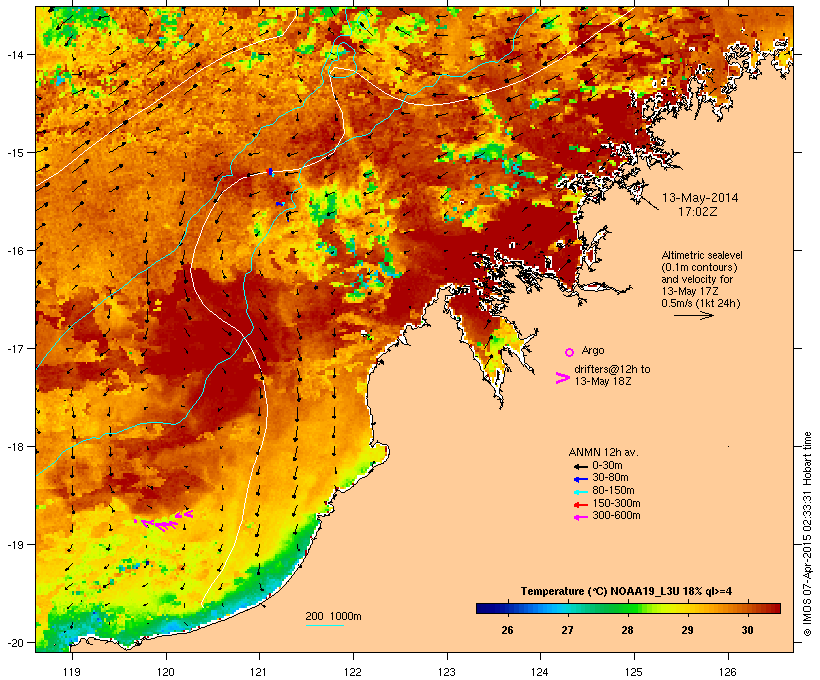Click the magenta Argo circle marker
820x680 pixels.
tap(570, 352)
